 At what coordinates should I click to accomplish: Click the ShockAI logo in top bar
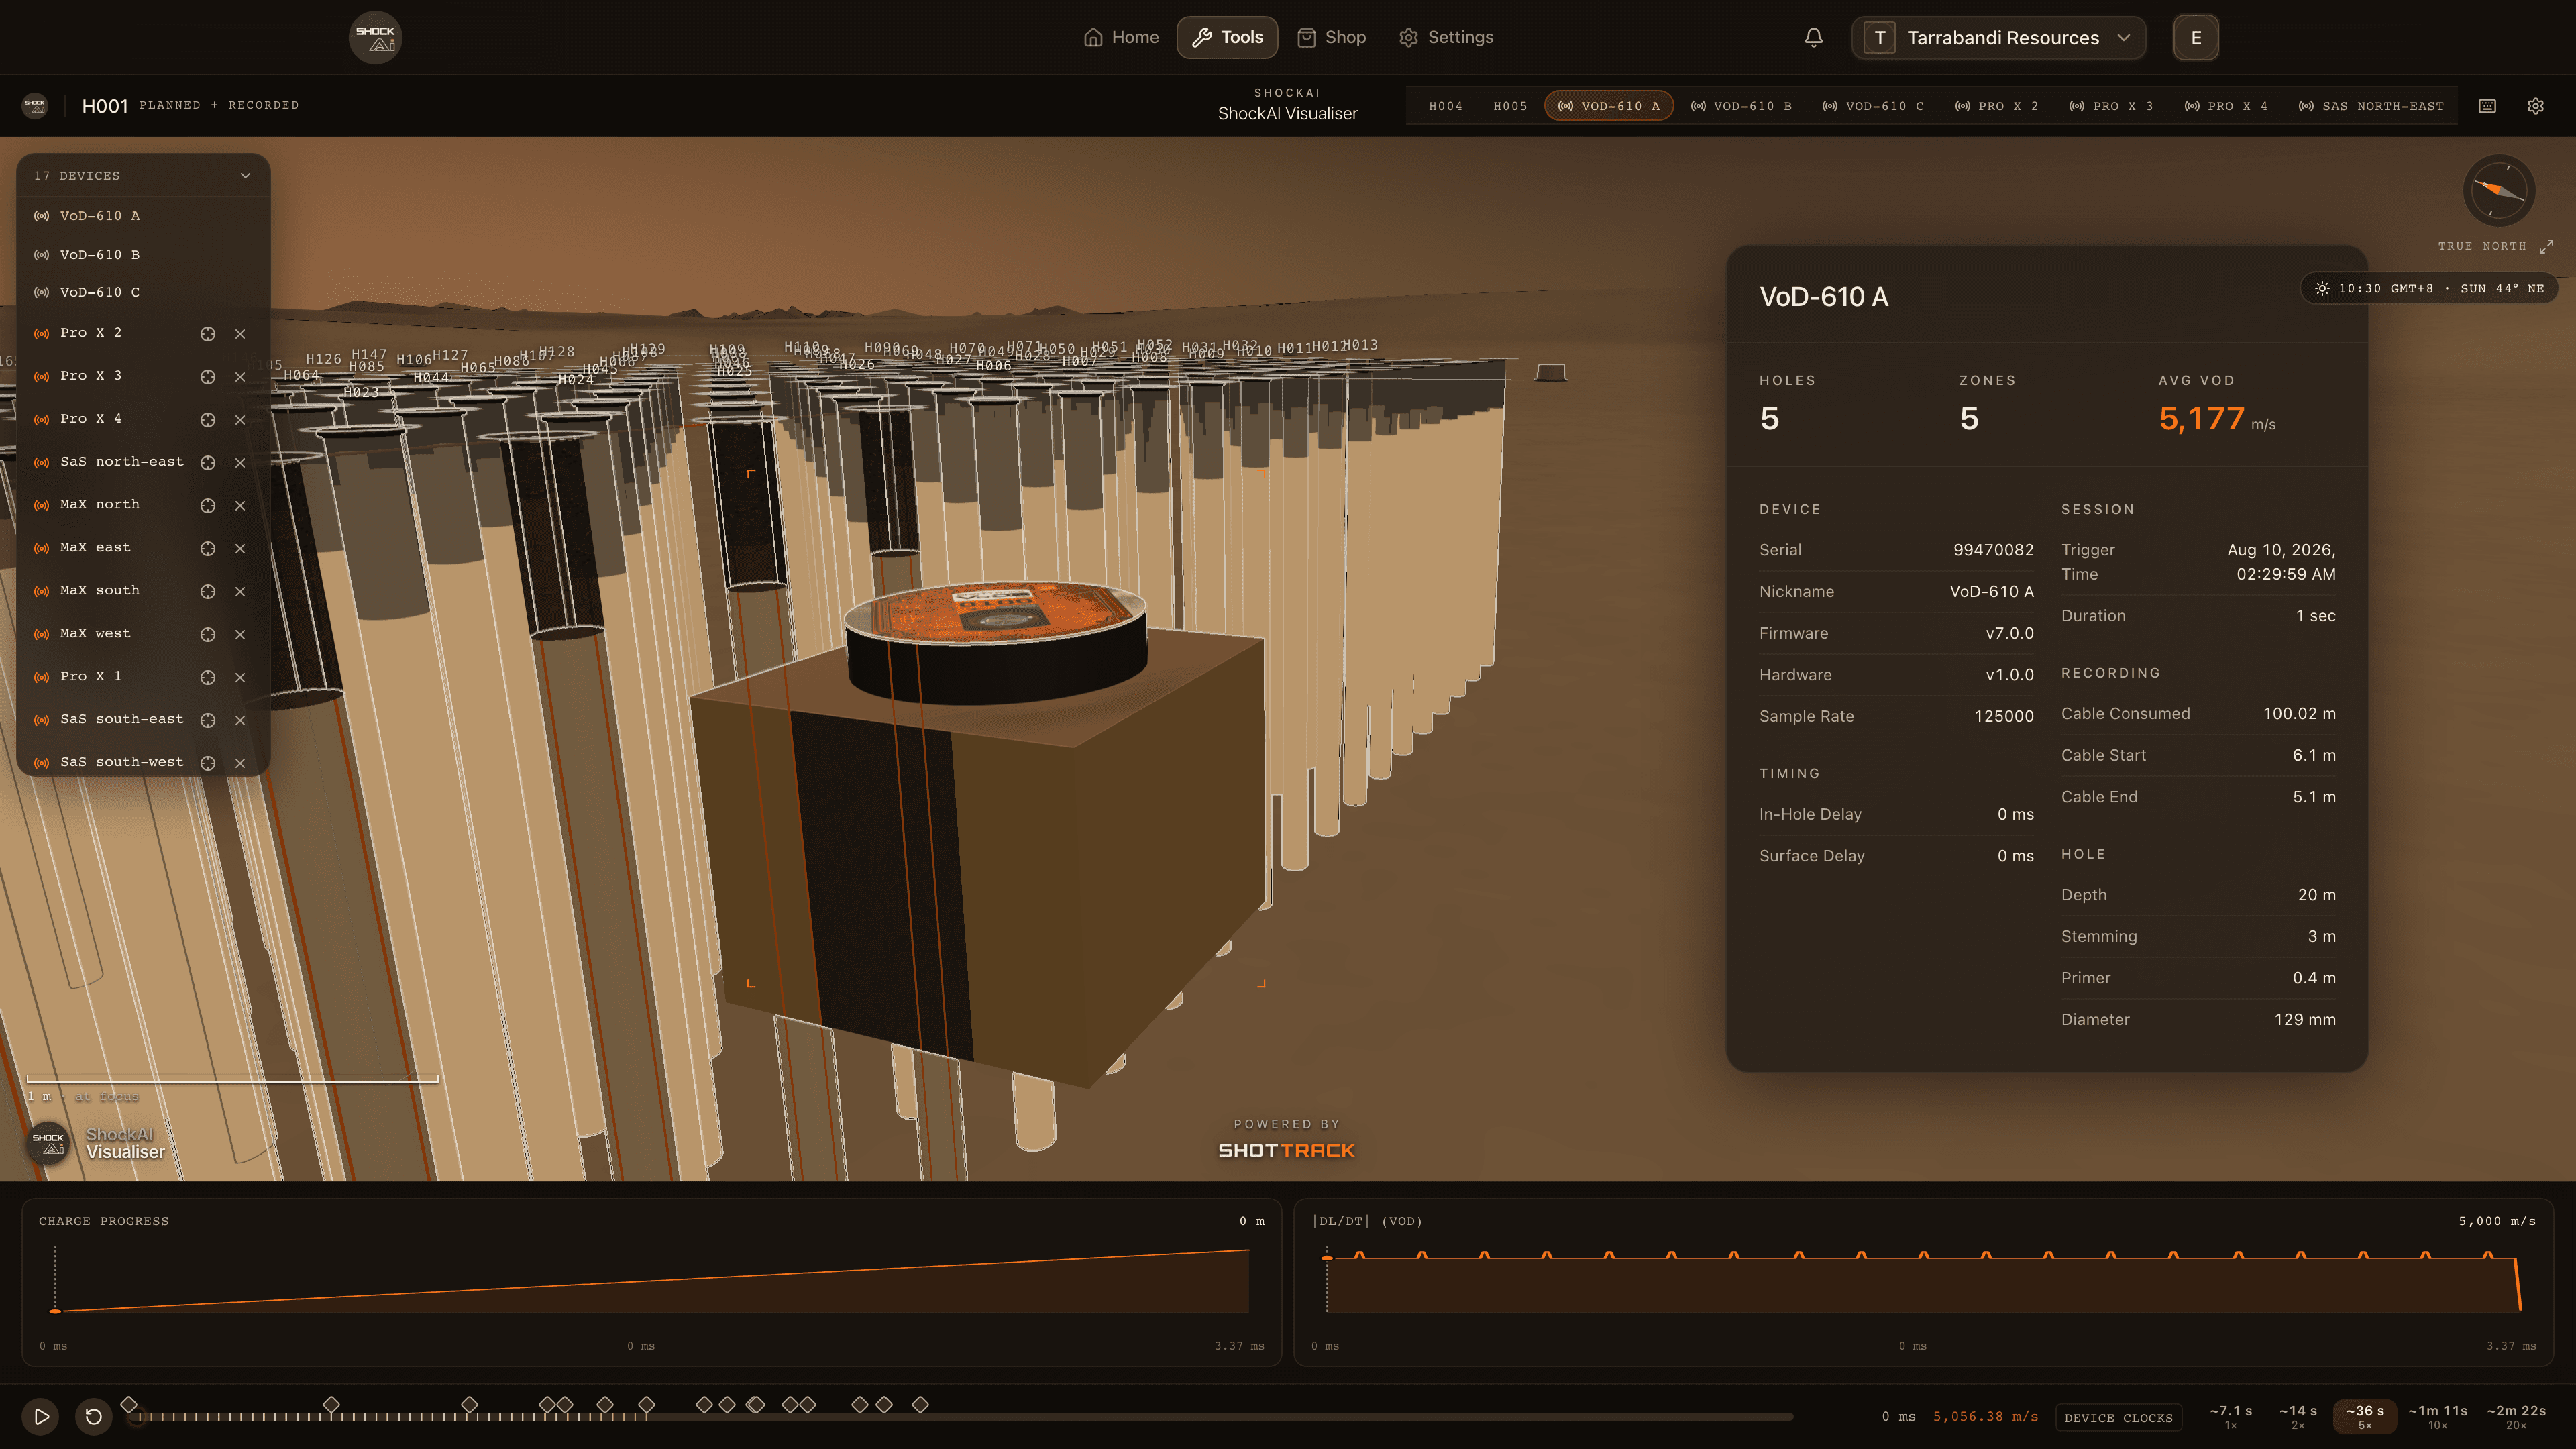coord(375,37)
